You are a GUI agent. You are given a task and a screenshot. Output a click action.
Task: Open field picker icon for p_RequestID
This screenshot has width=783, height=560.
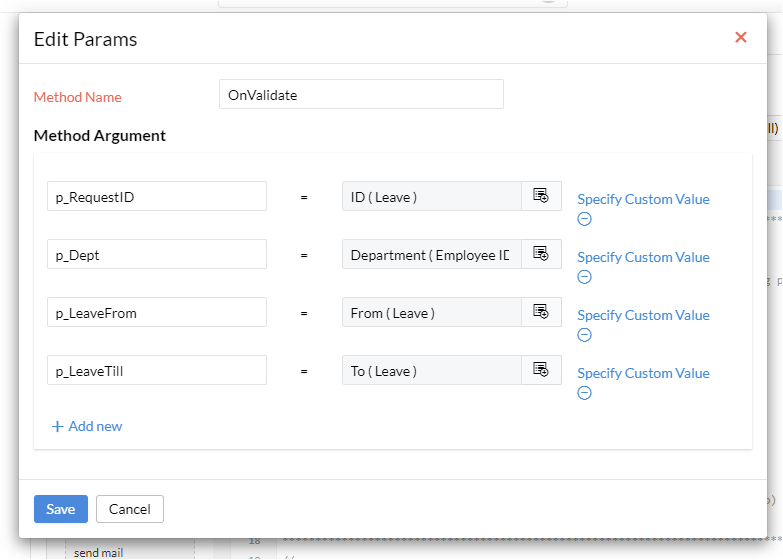[541, 196]
